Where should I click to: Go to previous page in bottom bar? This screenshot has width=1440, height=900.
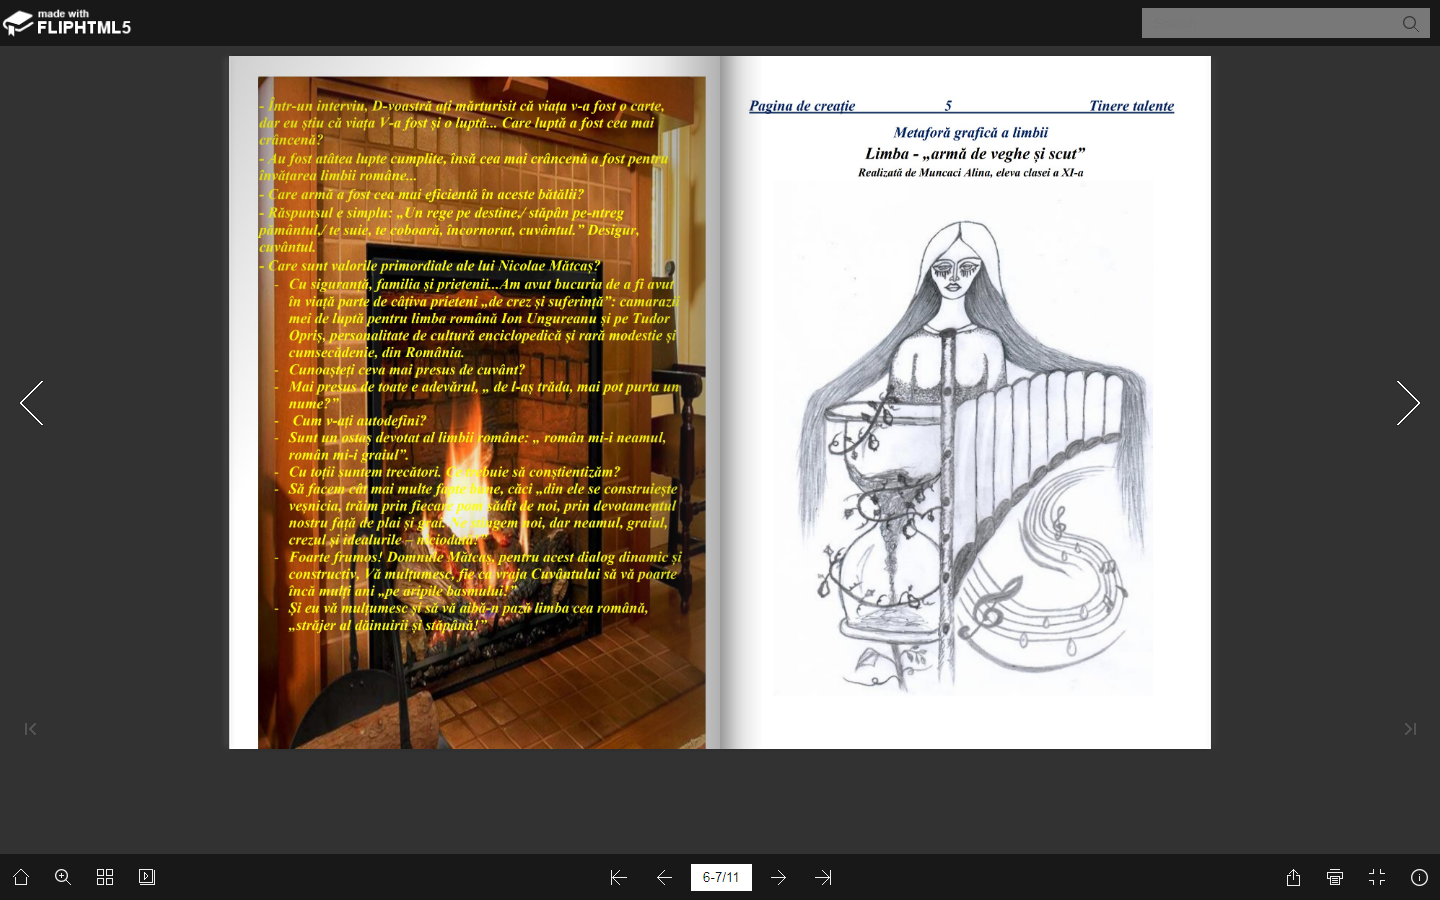click(664, 877)
